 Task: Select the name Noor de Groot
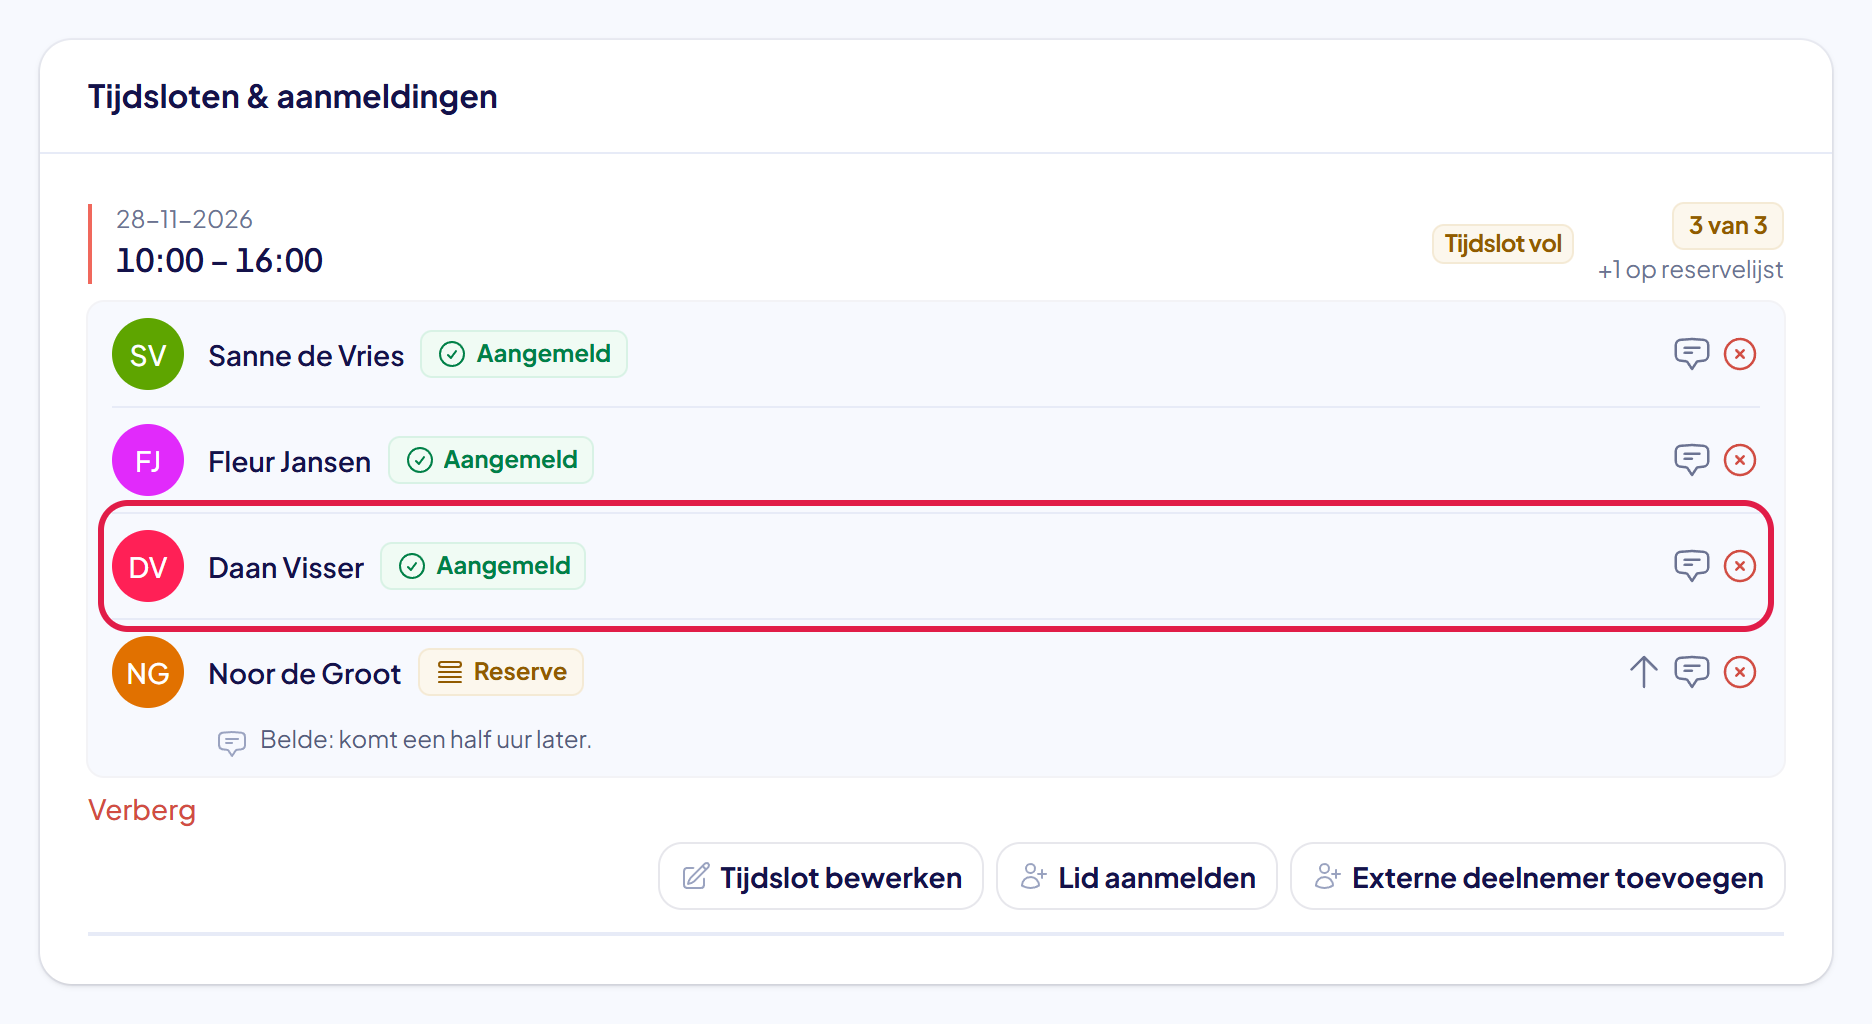pos(304,674)
